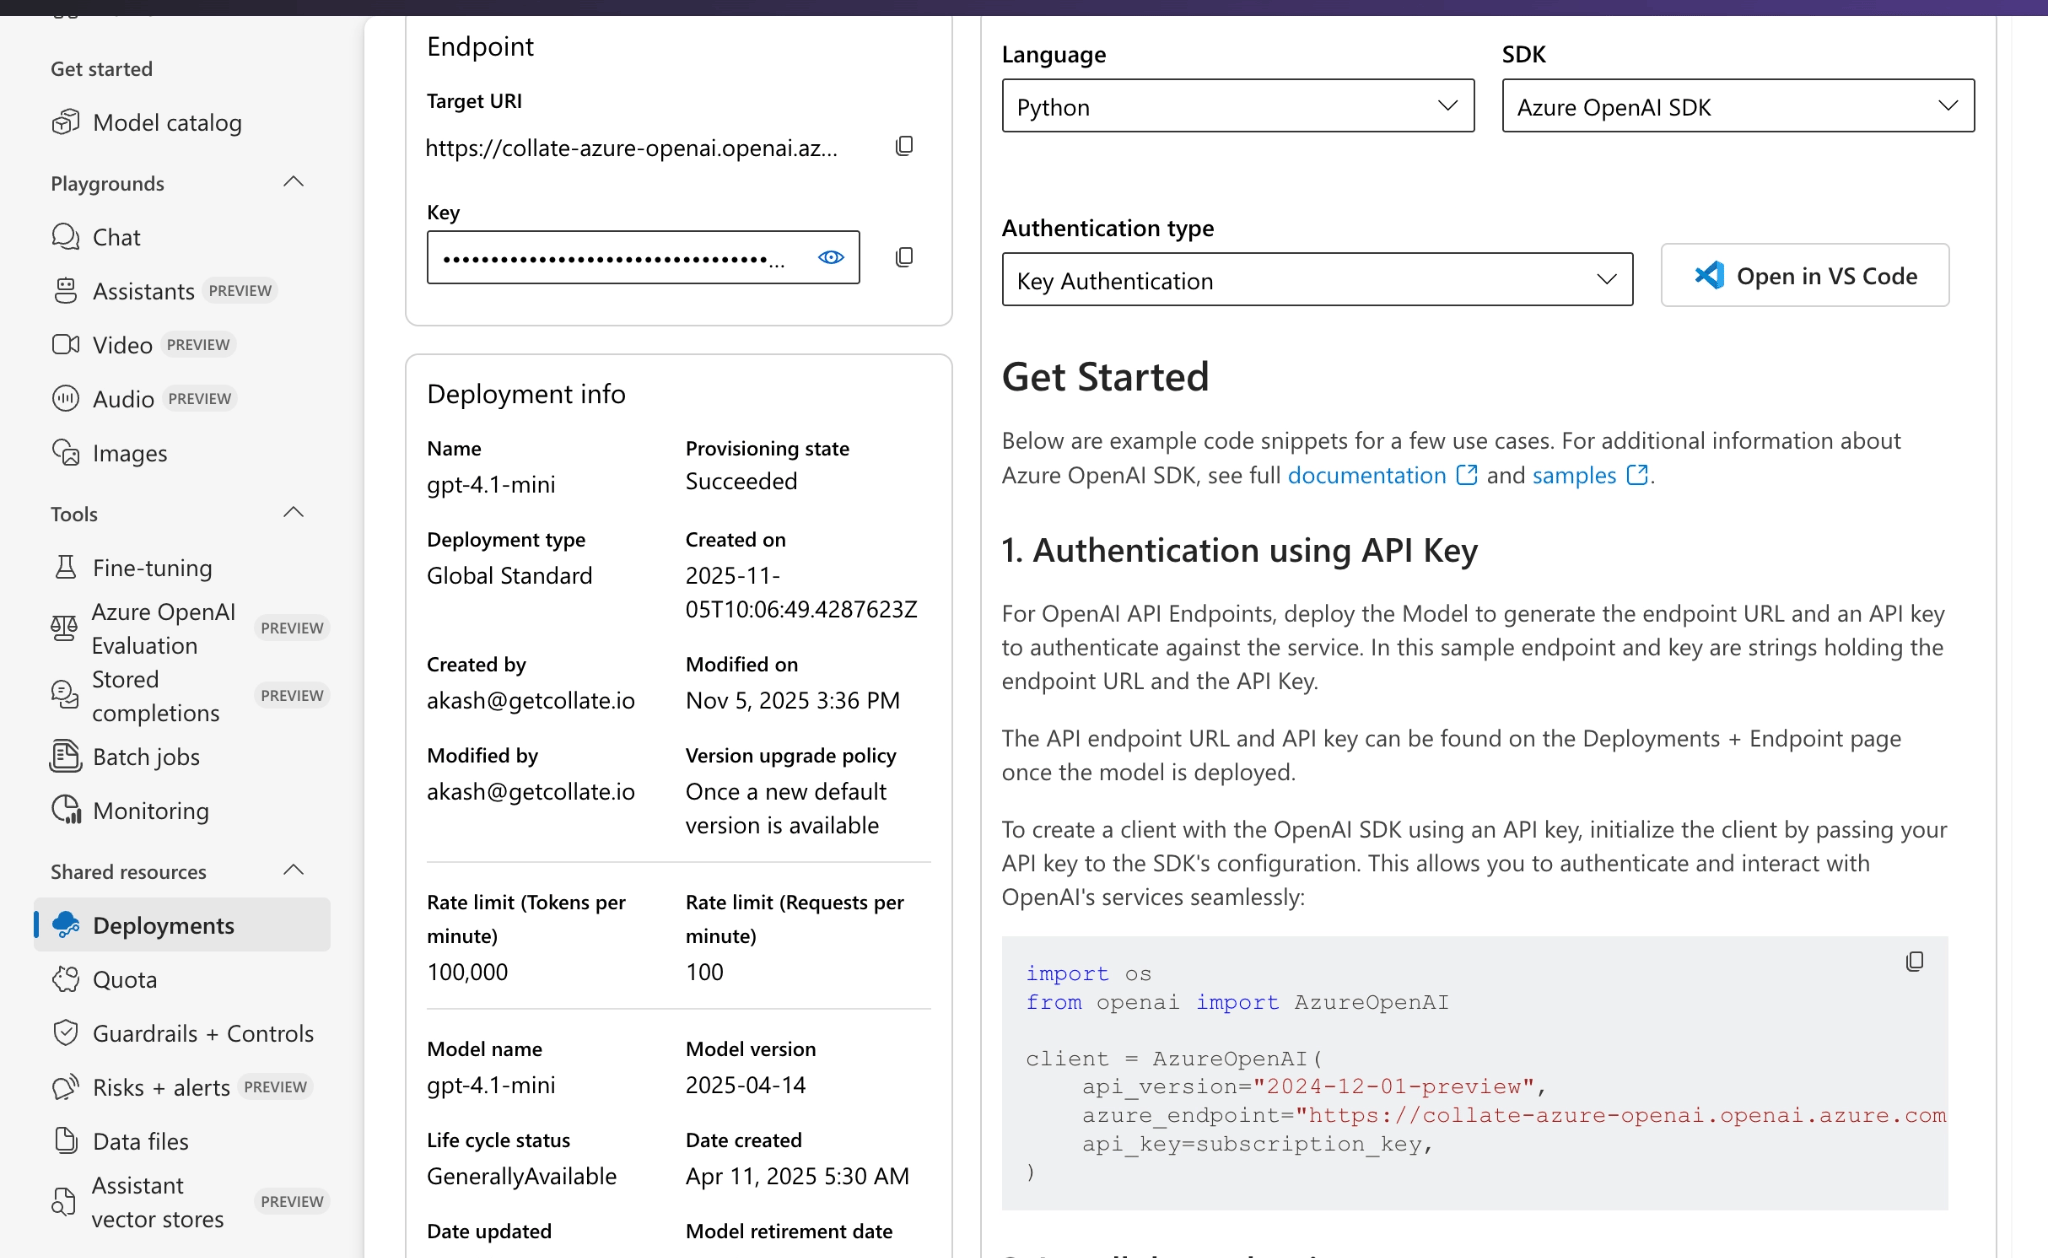Open the documentation link
The width and height of the screenshot is (2048, 1258).
[x=1366, y=475]
